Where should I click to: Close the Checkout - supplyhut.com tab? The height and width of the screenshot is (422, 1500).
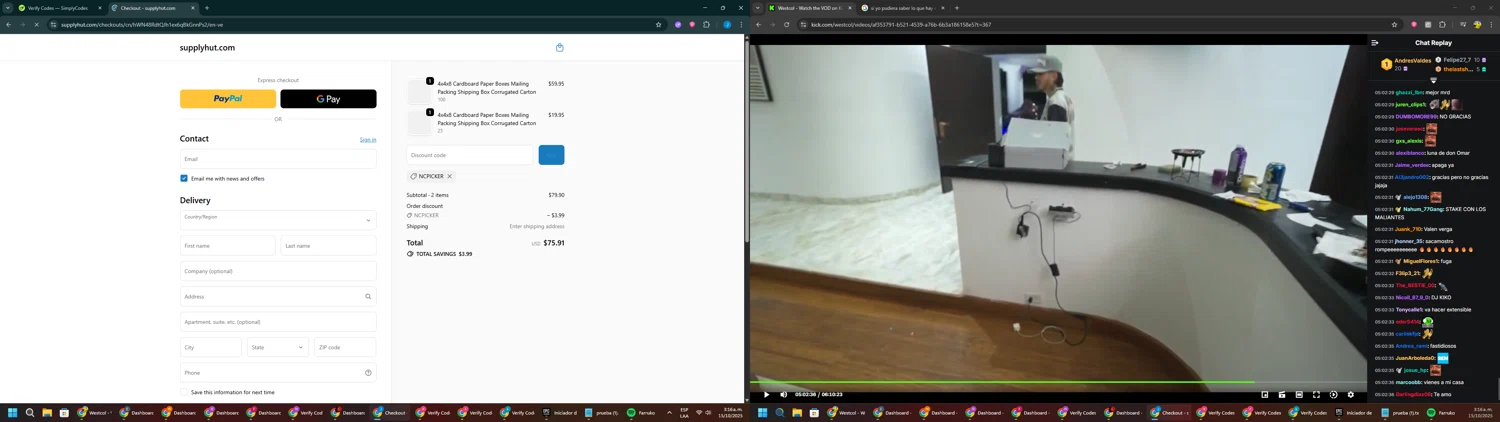click(x=193, y=8)
